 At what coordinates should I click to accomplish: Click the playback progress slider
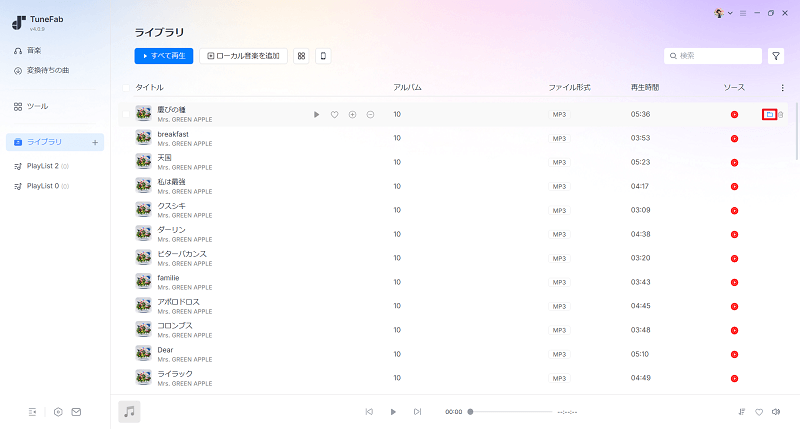(x=510, y=412)
